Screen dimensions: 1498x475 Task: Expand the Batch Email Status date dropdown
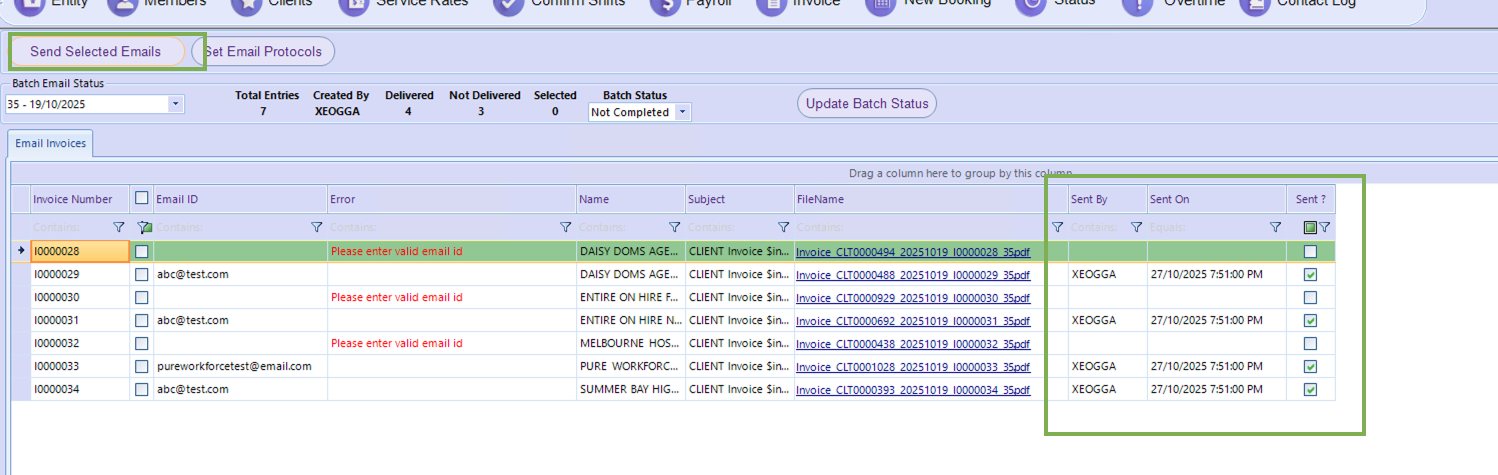coord(176,103)
